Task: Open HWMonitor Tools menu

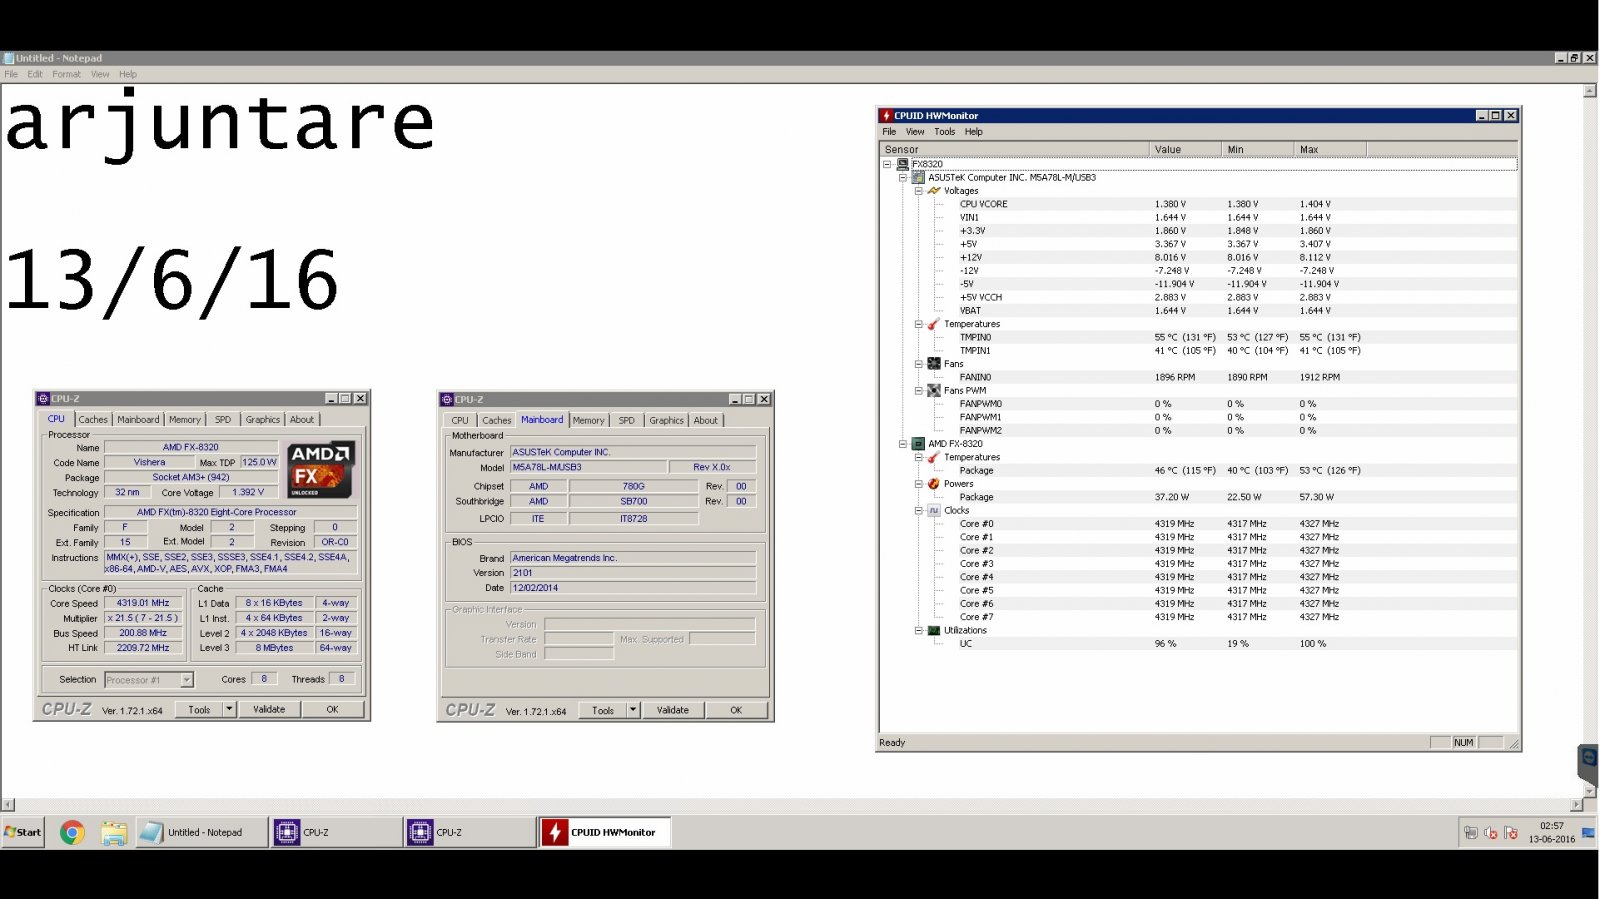Action: point(945,132)
